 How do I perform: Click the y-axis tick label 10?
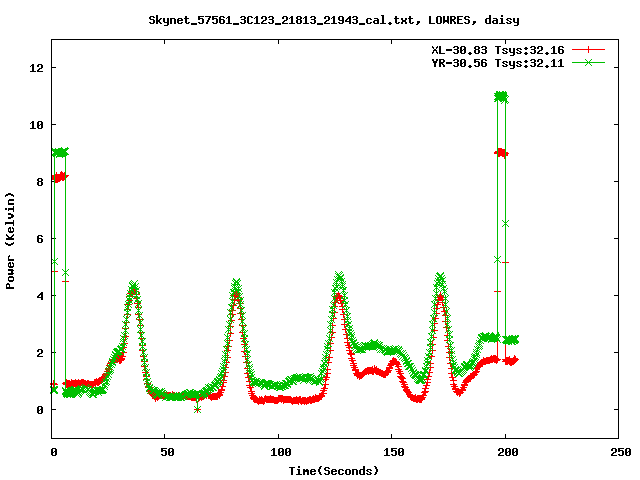click(x=36, y=125)
